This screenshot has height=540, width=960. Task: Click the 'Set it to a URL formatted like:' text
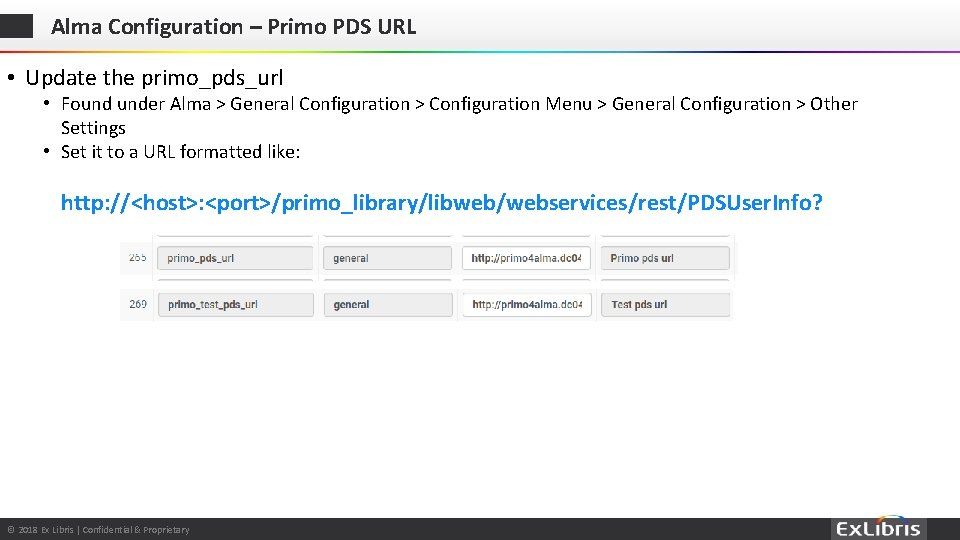181,152
